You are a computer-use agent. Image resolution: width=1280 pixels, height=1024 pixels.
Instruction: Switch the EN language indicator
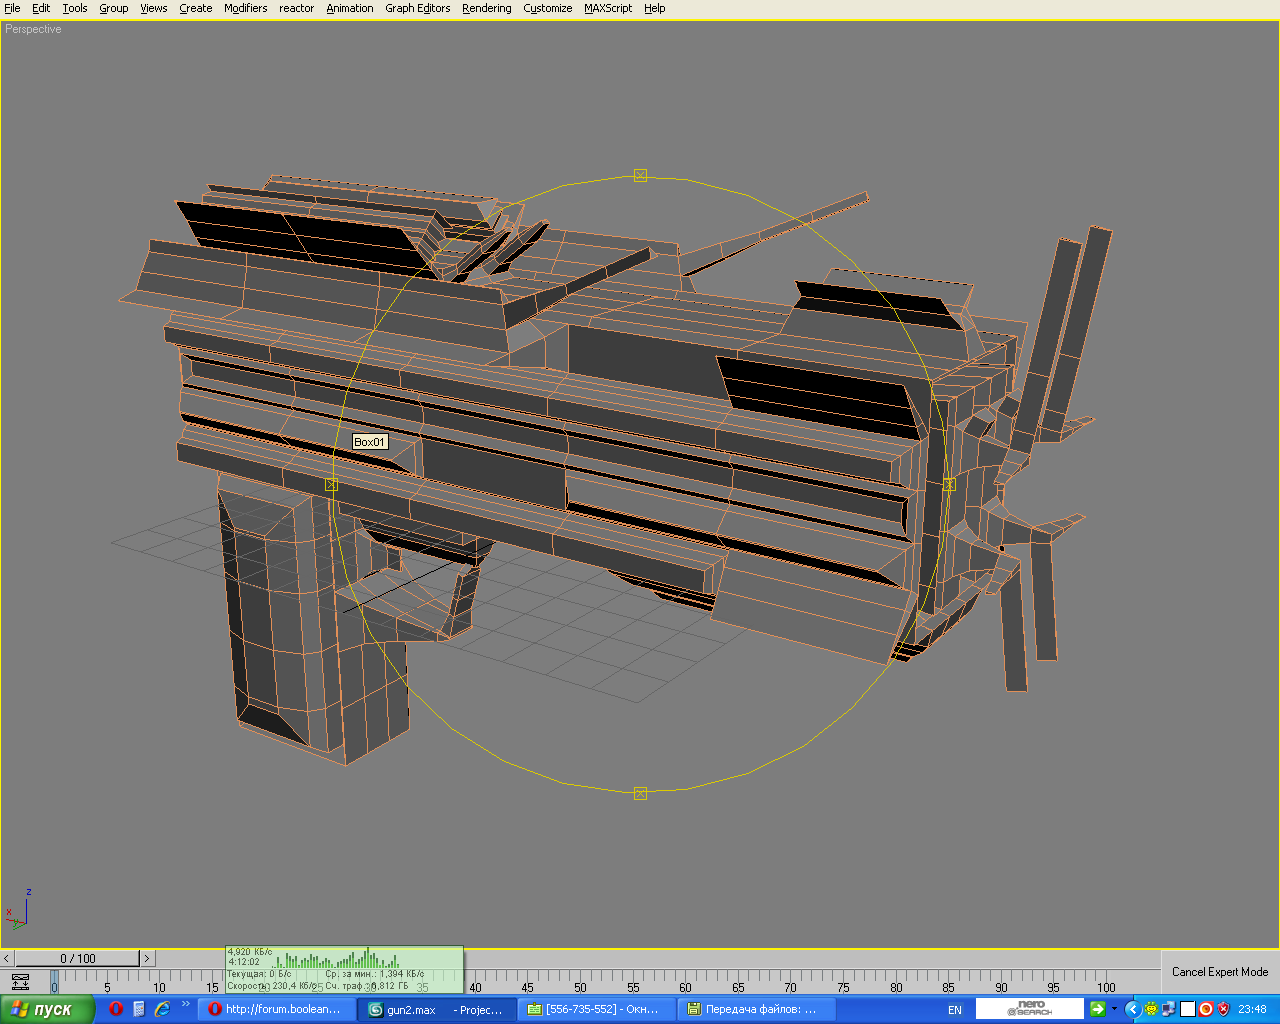[x=954, y=1010]
